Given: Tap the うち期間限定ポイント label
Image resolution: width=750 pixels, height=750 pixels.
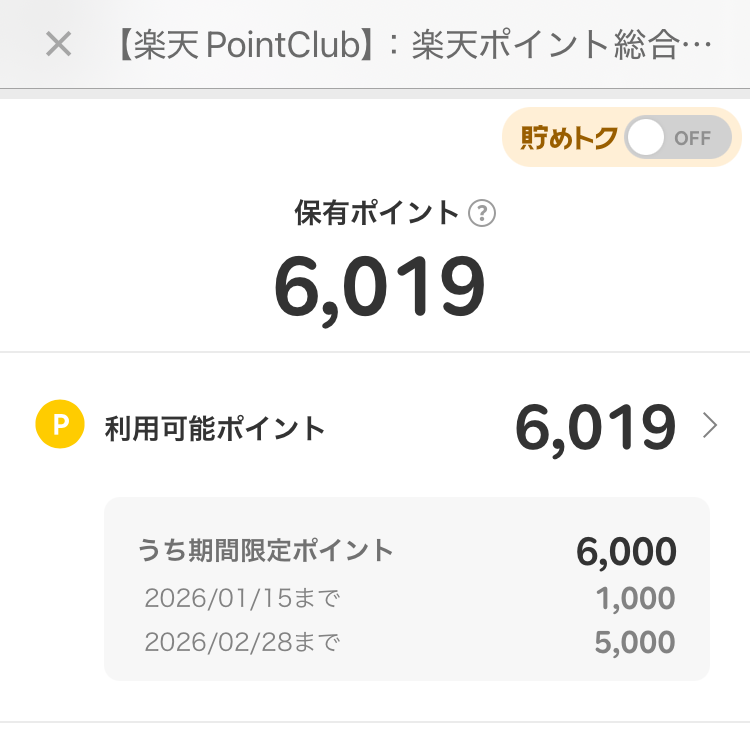Looking at the screenshot, I should pyautogui.click(x=266, y=550).
